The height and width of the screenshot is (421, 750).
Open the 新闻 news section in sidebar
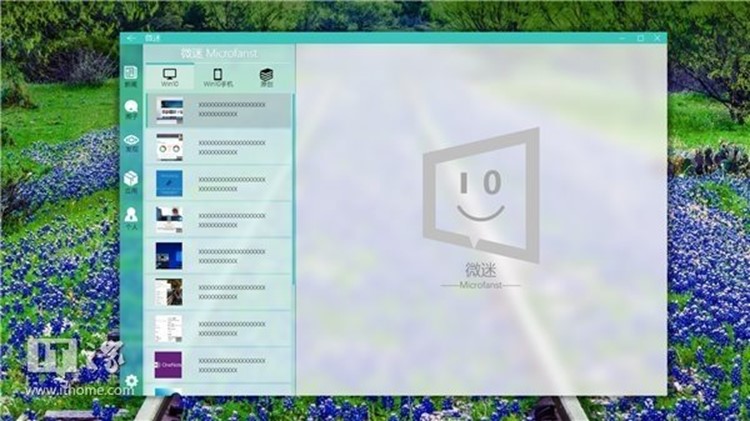[x=131, y=76]
